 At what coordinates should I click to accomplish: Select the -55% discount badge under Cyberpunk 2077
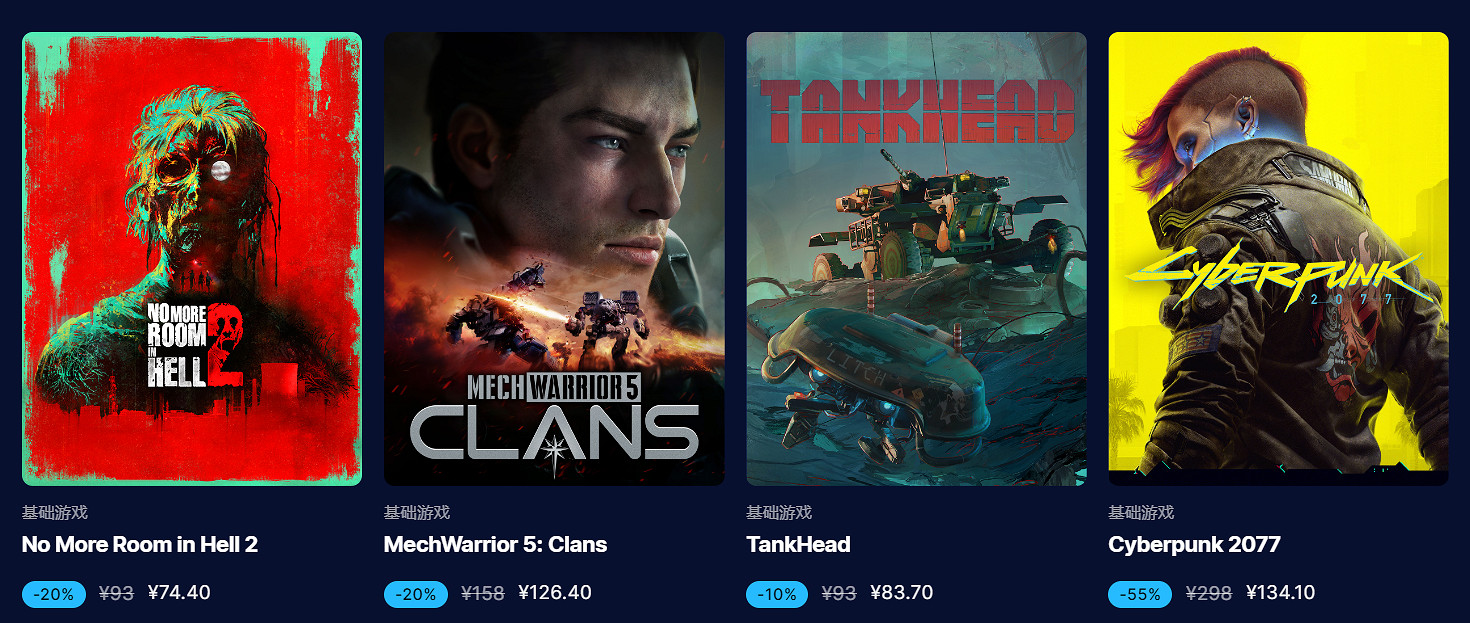(1141, 593)
